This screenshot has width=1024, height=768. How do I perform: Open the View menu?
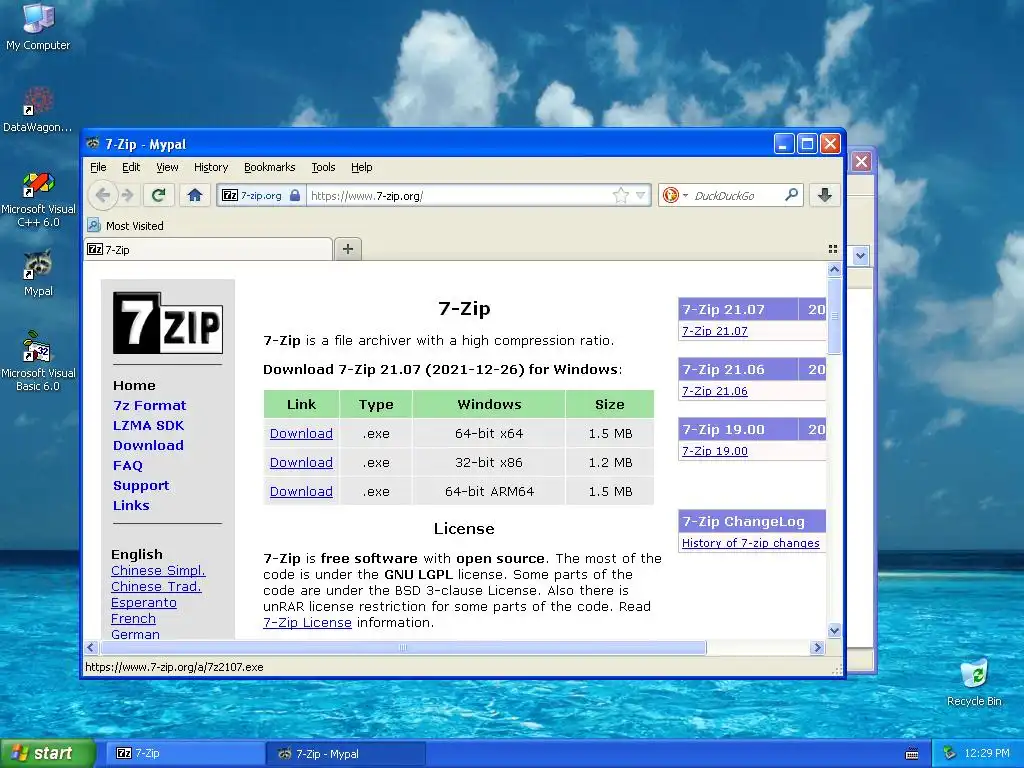pos(167,167)
